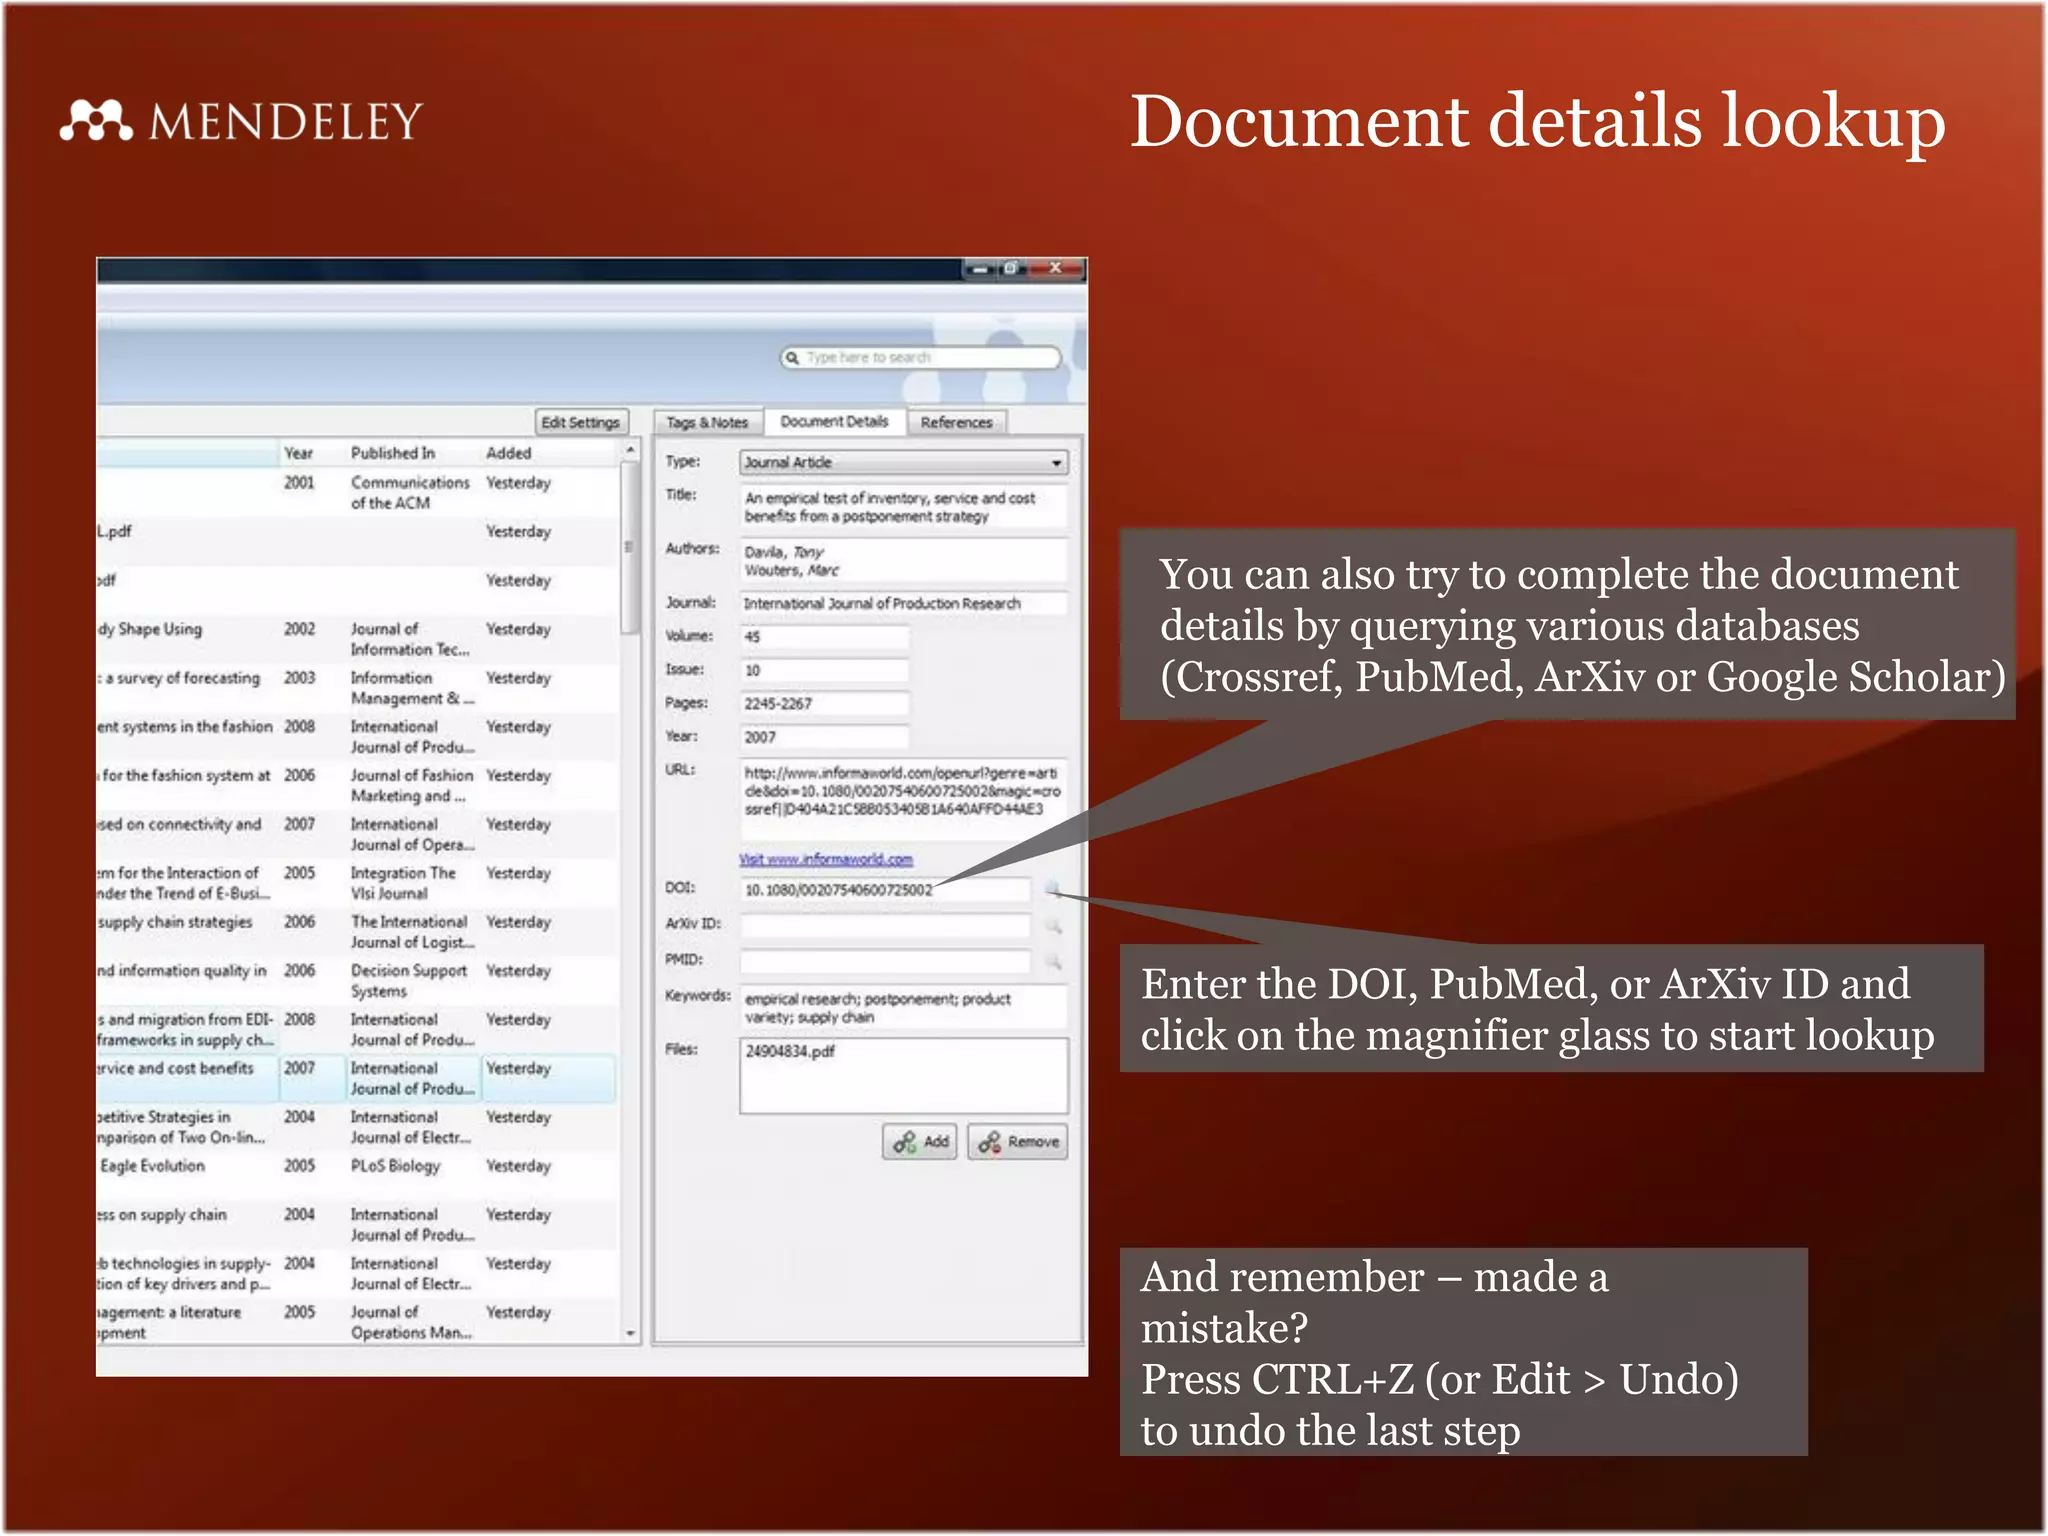The width and height of the screenshot is (2048, 1536).
Task: Select 'Journal of Operations Man...' 2005 row
Action: point(358,1322)
